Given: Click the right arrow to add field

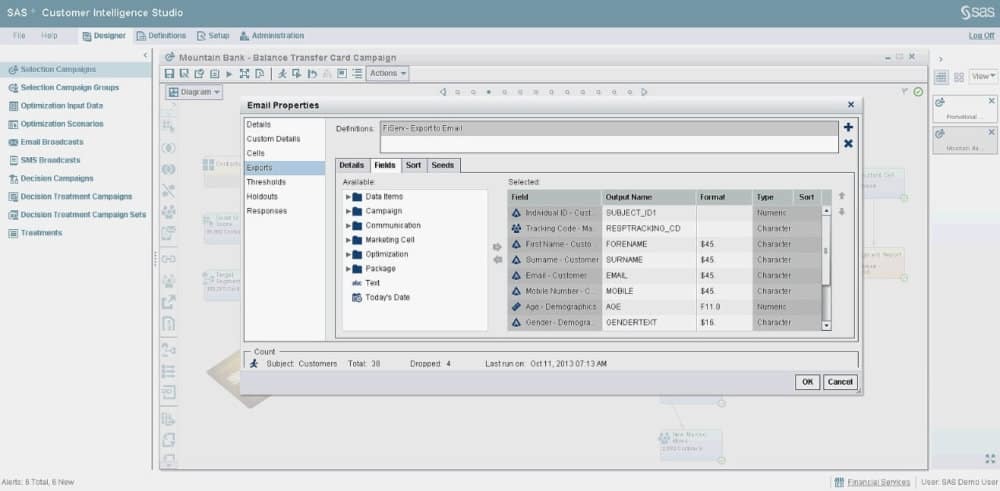Looking at the screenshot, I should [497, 247].
